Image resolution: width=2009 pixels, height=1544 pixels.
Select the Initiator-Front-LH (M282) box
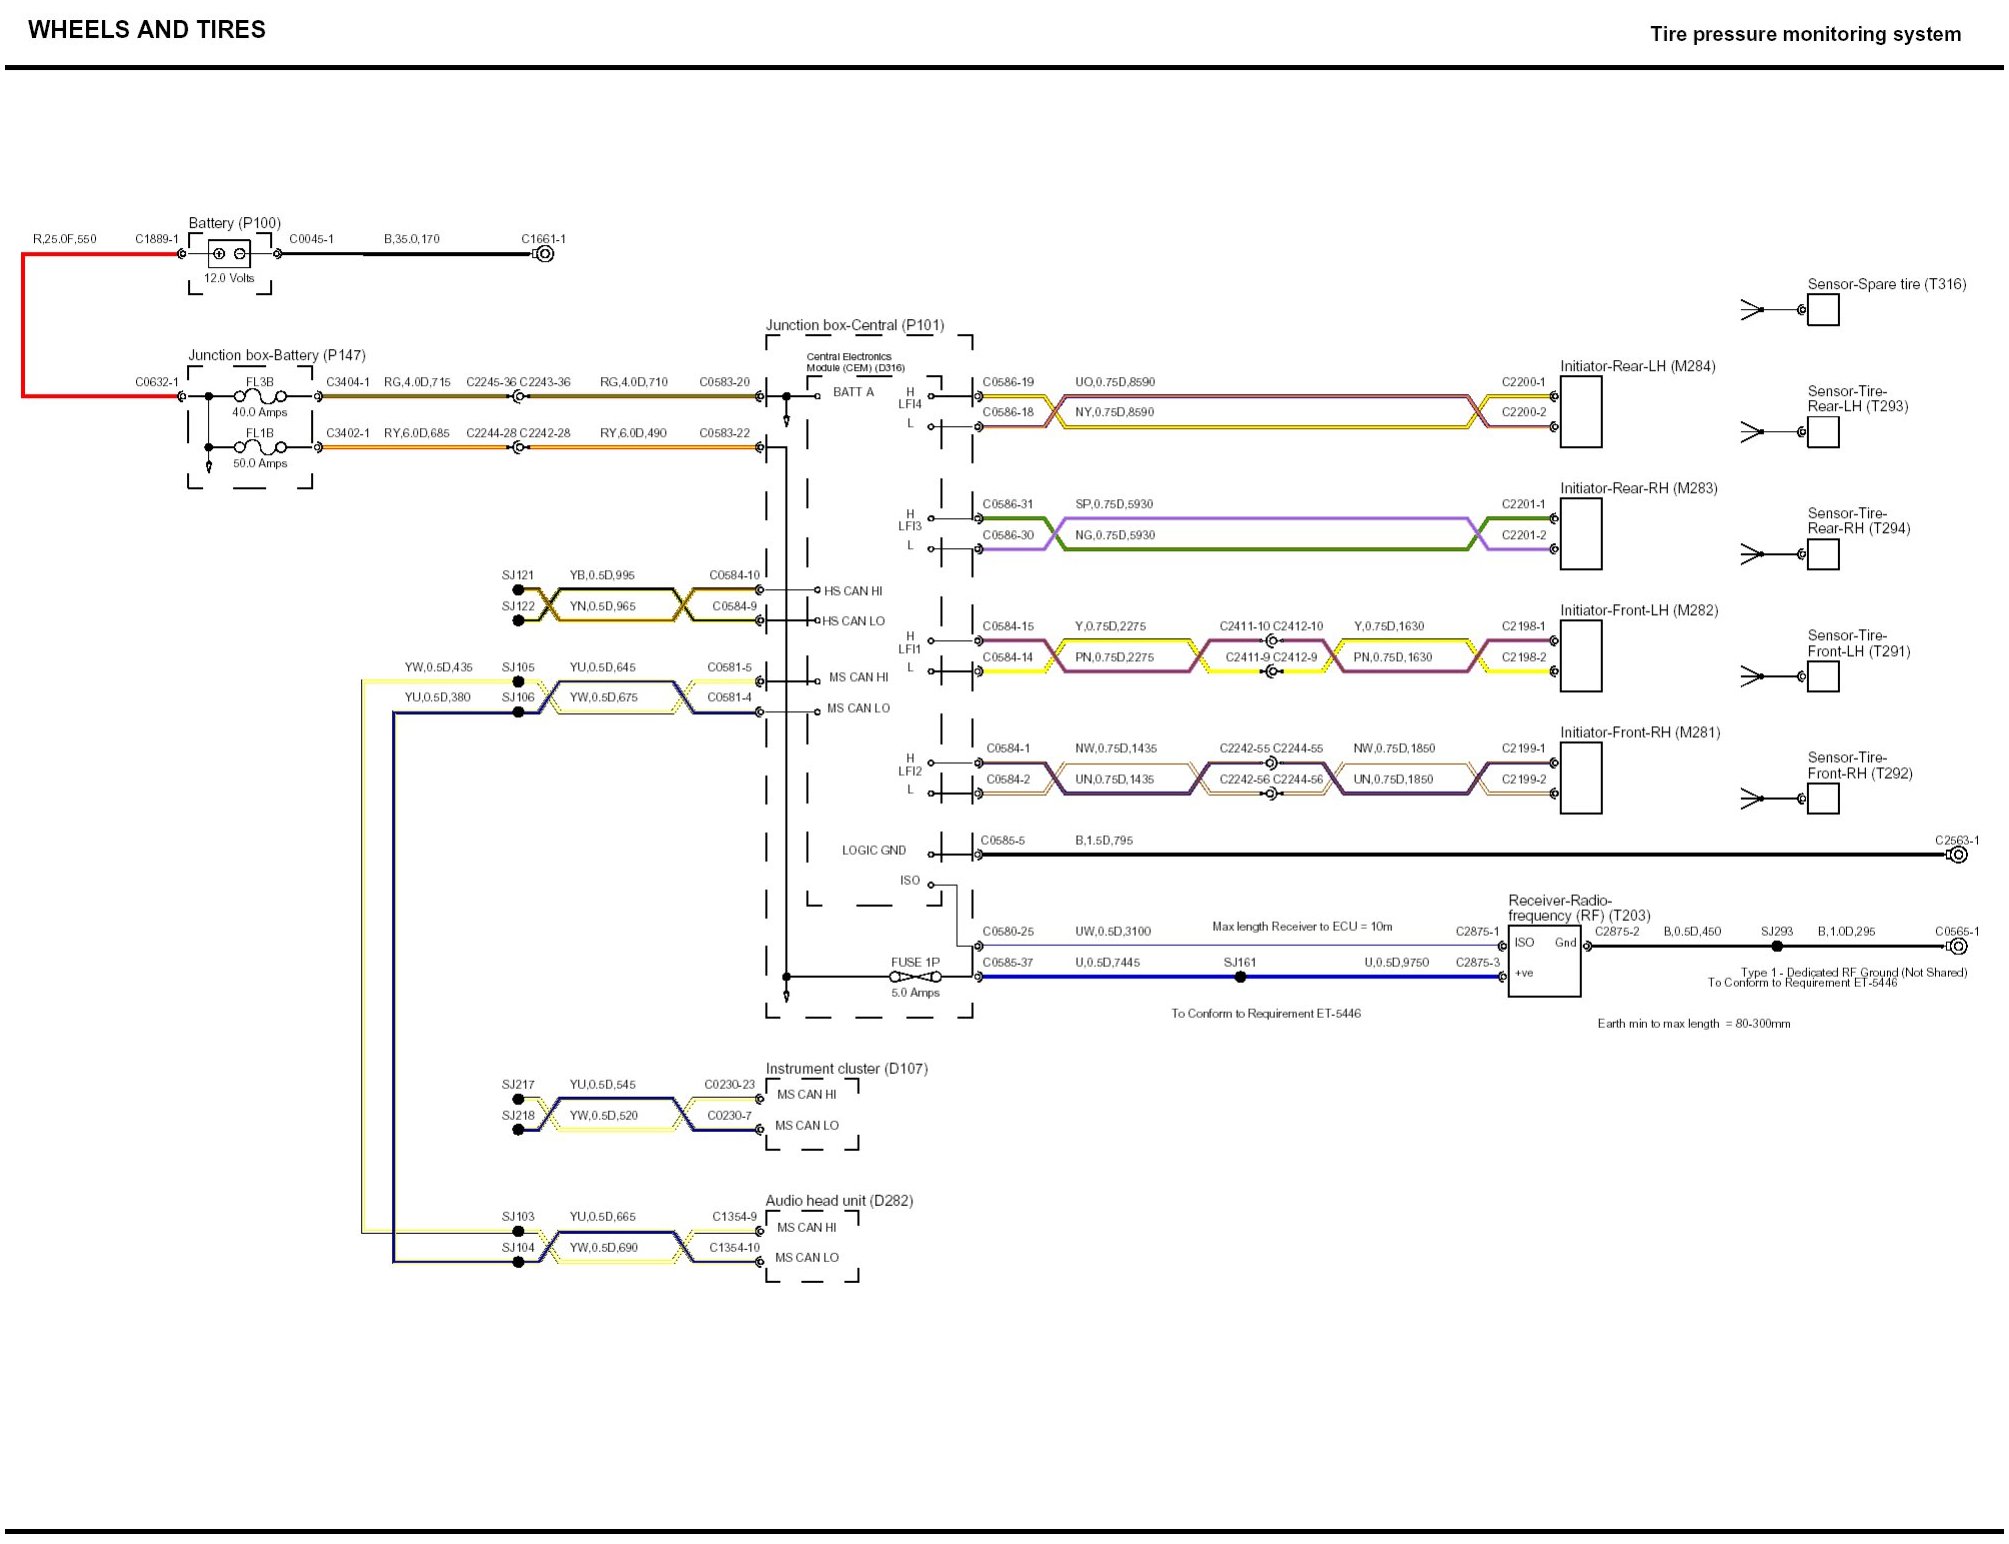[x=1580, y=656]
